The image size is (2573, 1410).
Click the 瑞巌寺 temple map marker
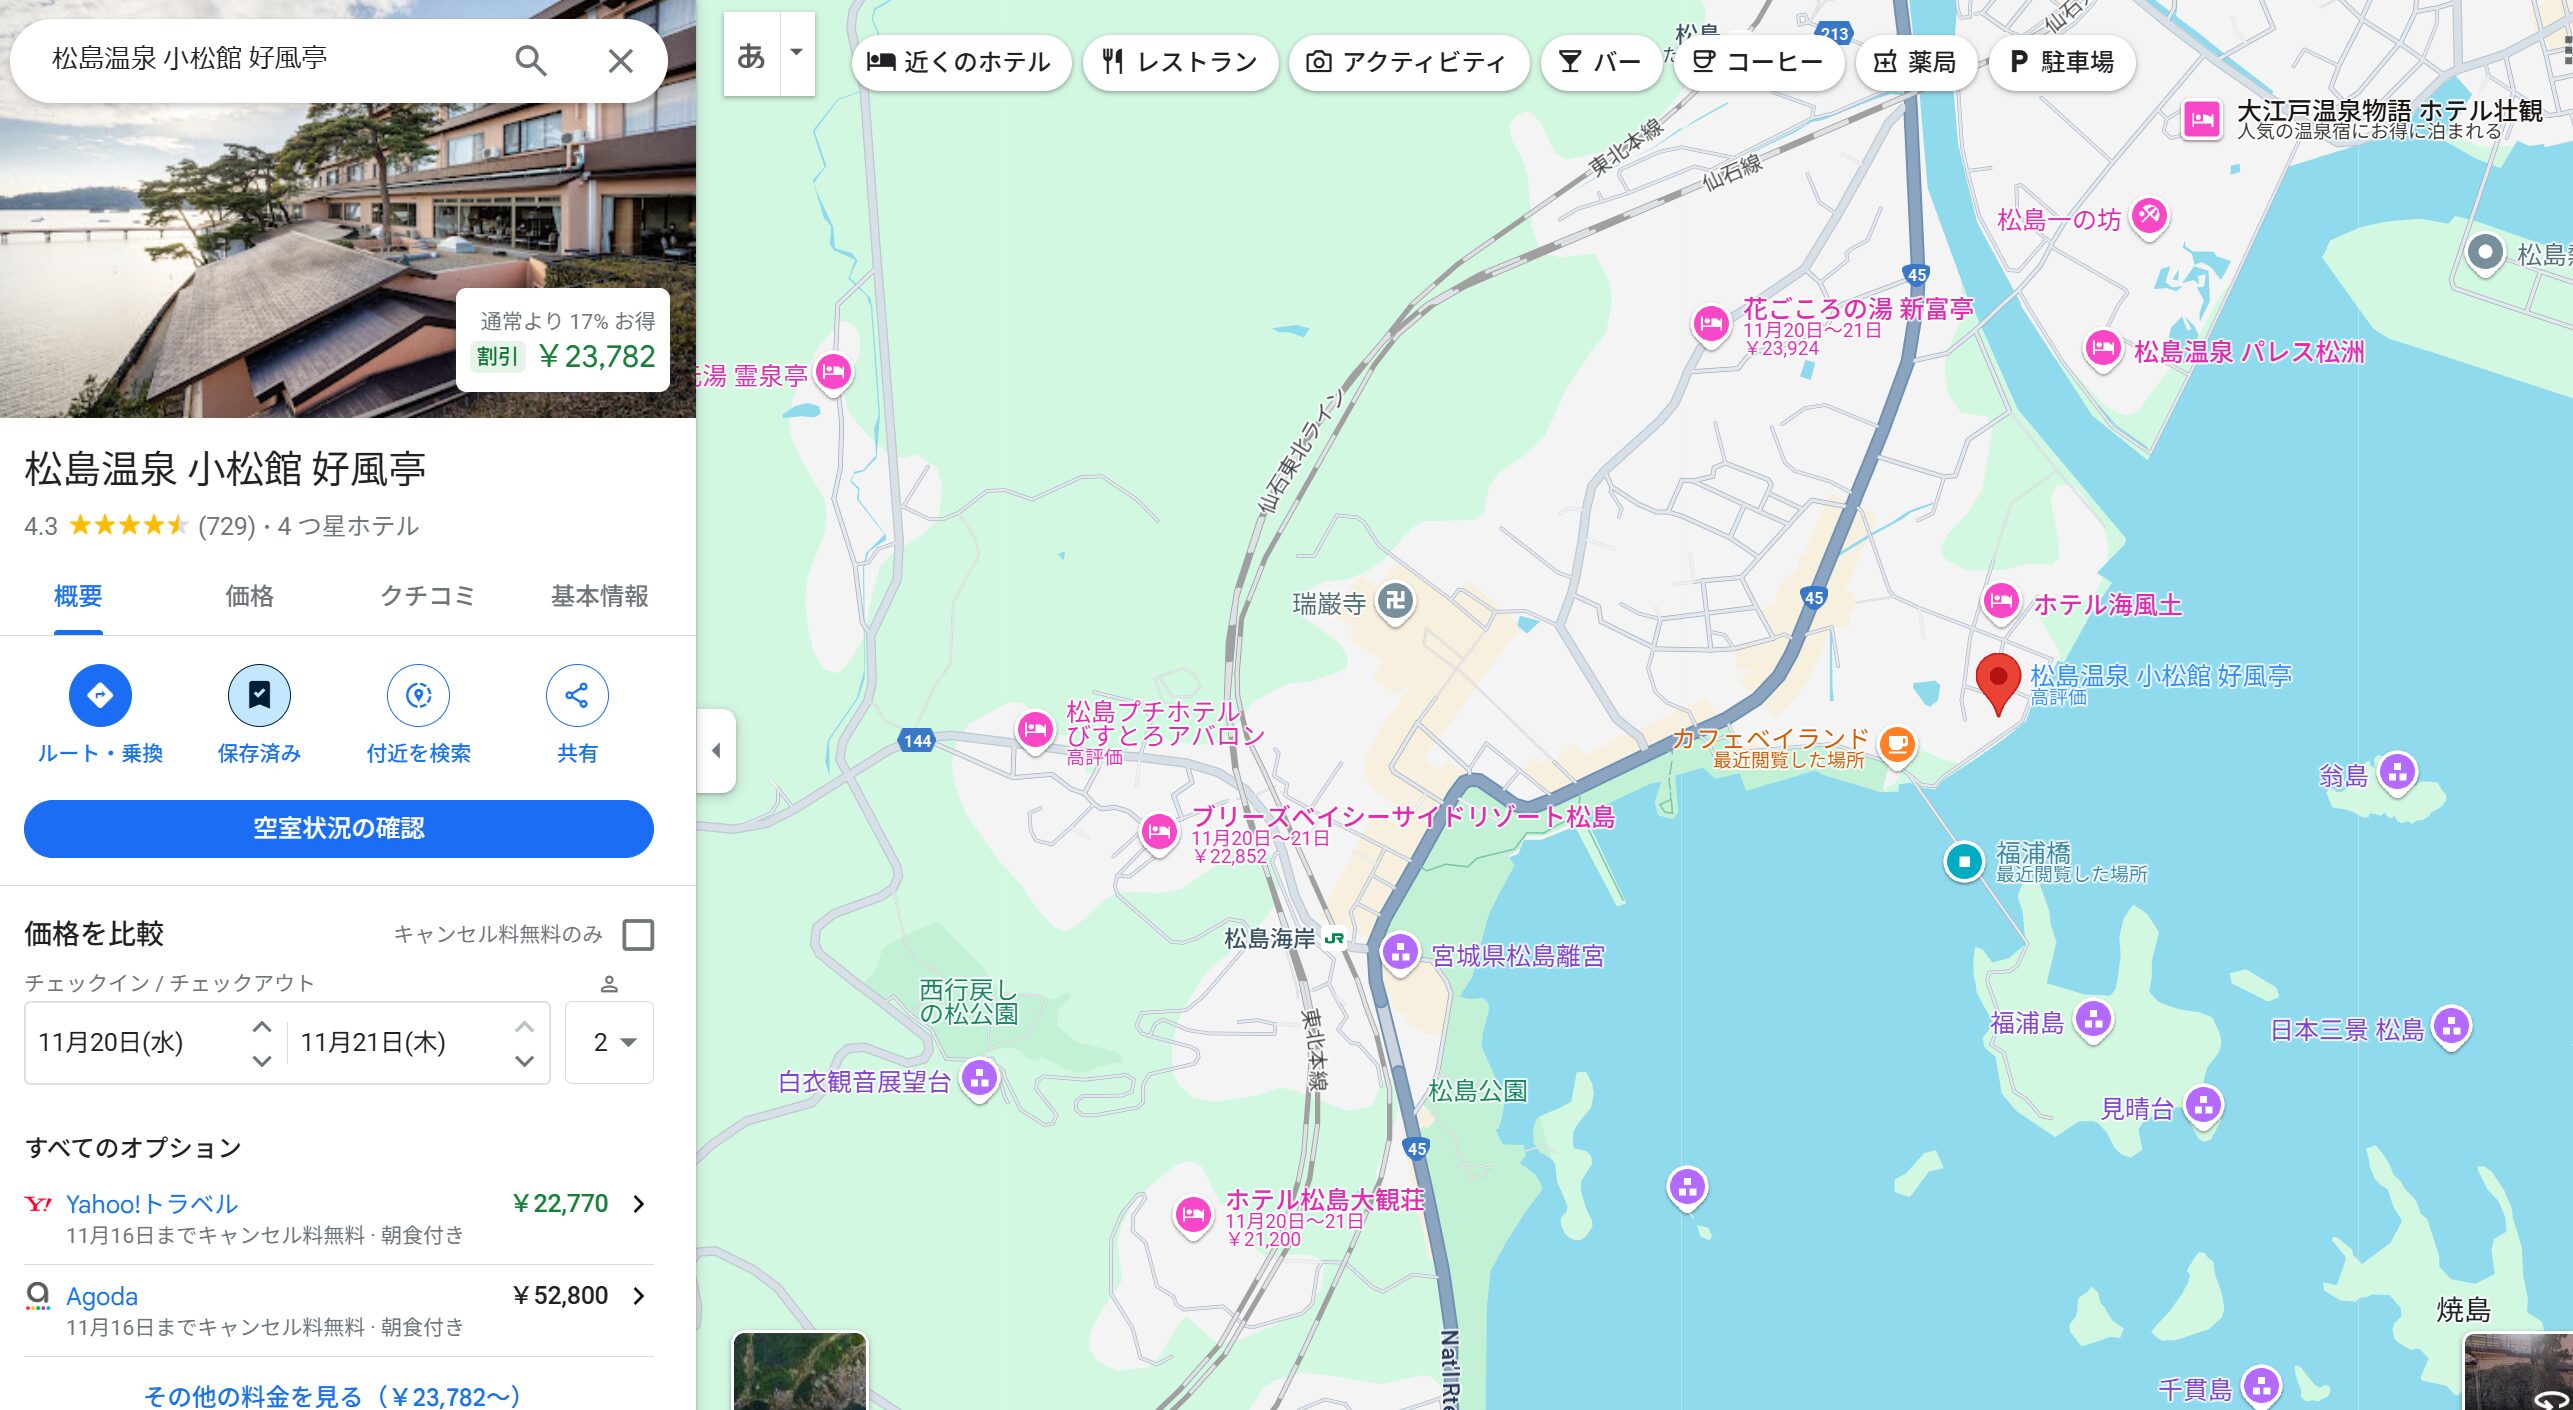(1395, 601)
